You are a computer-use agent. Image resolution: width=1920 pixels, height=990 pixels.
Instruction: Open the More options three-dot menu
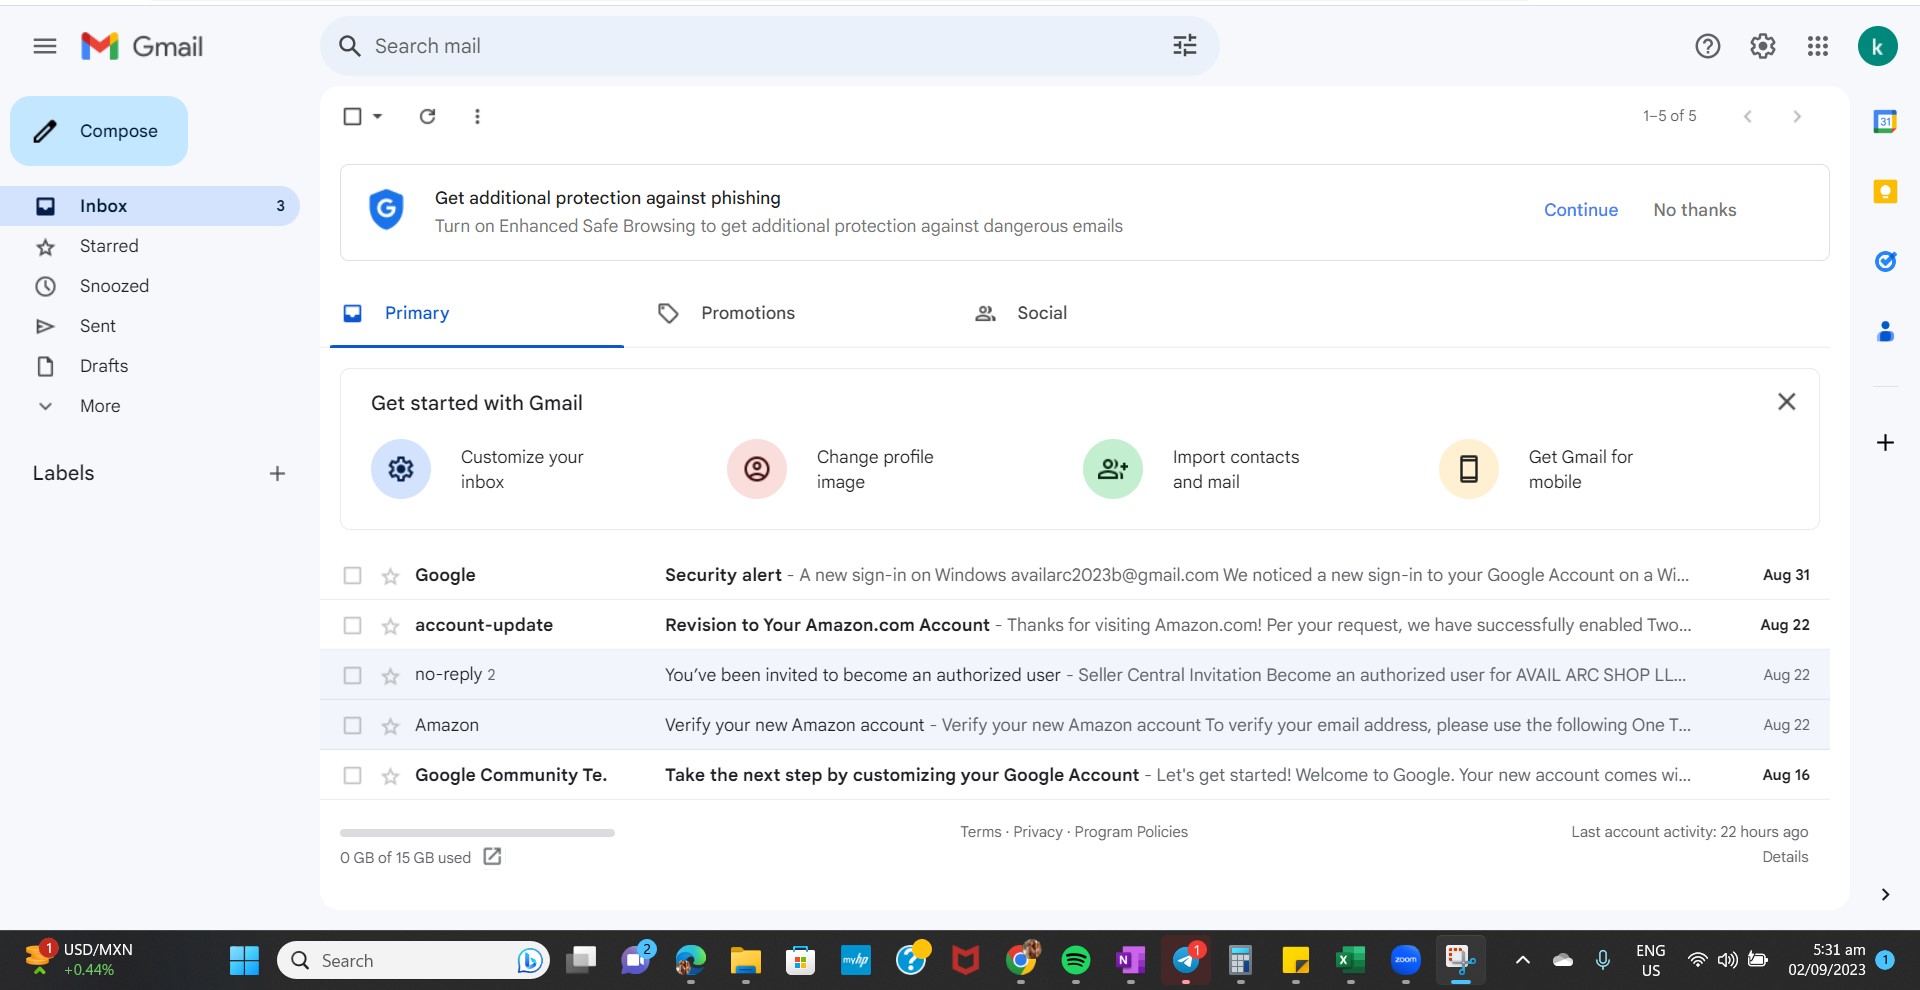tap(477, 116)
